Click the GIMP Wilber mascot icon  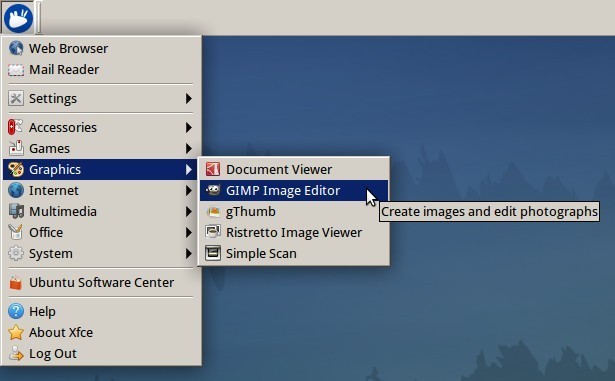[213, 190]
